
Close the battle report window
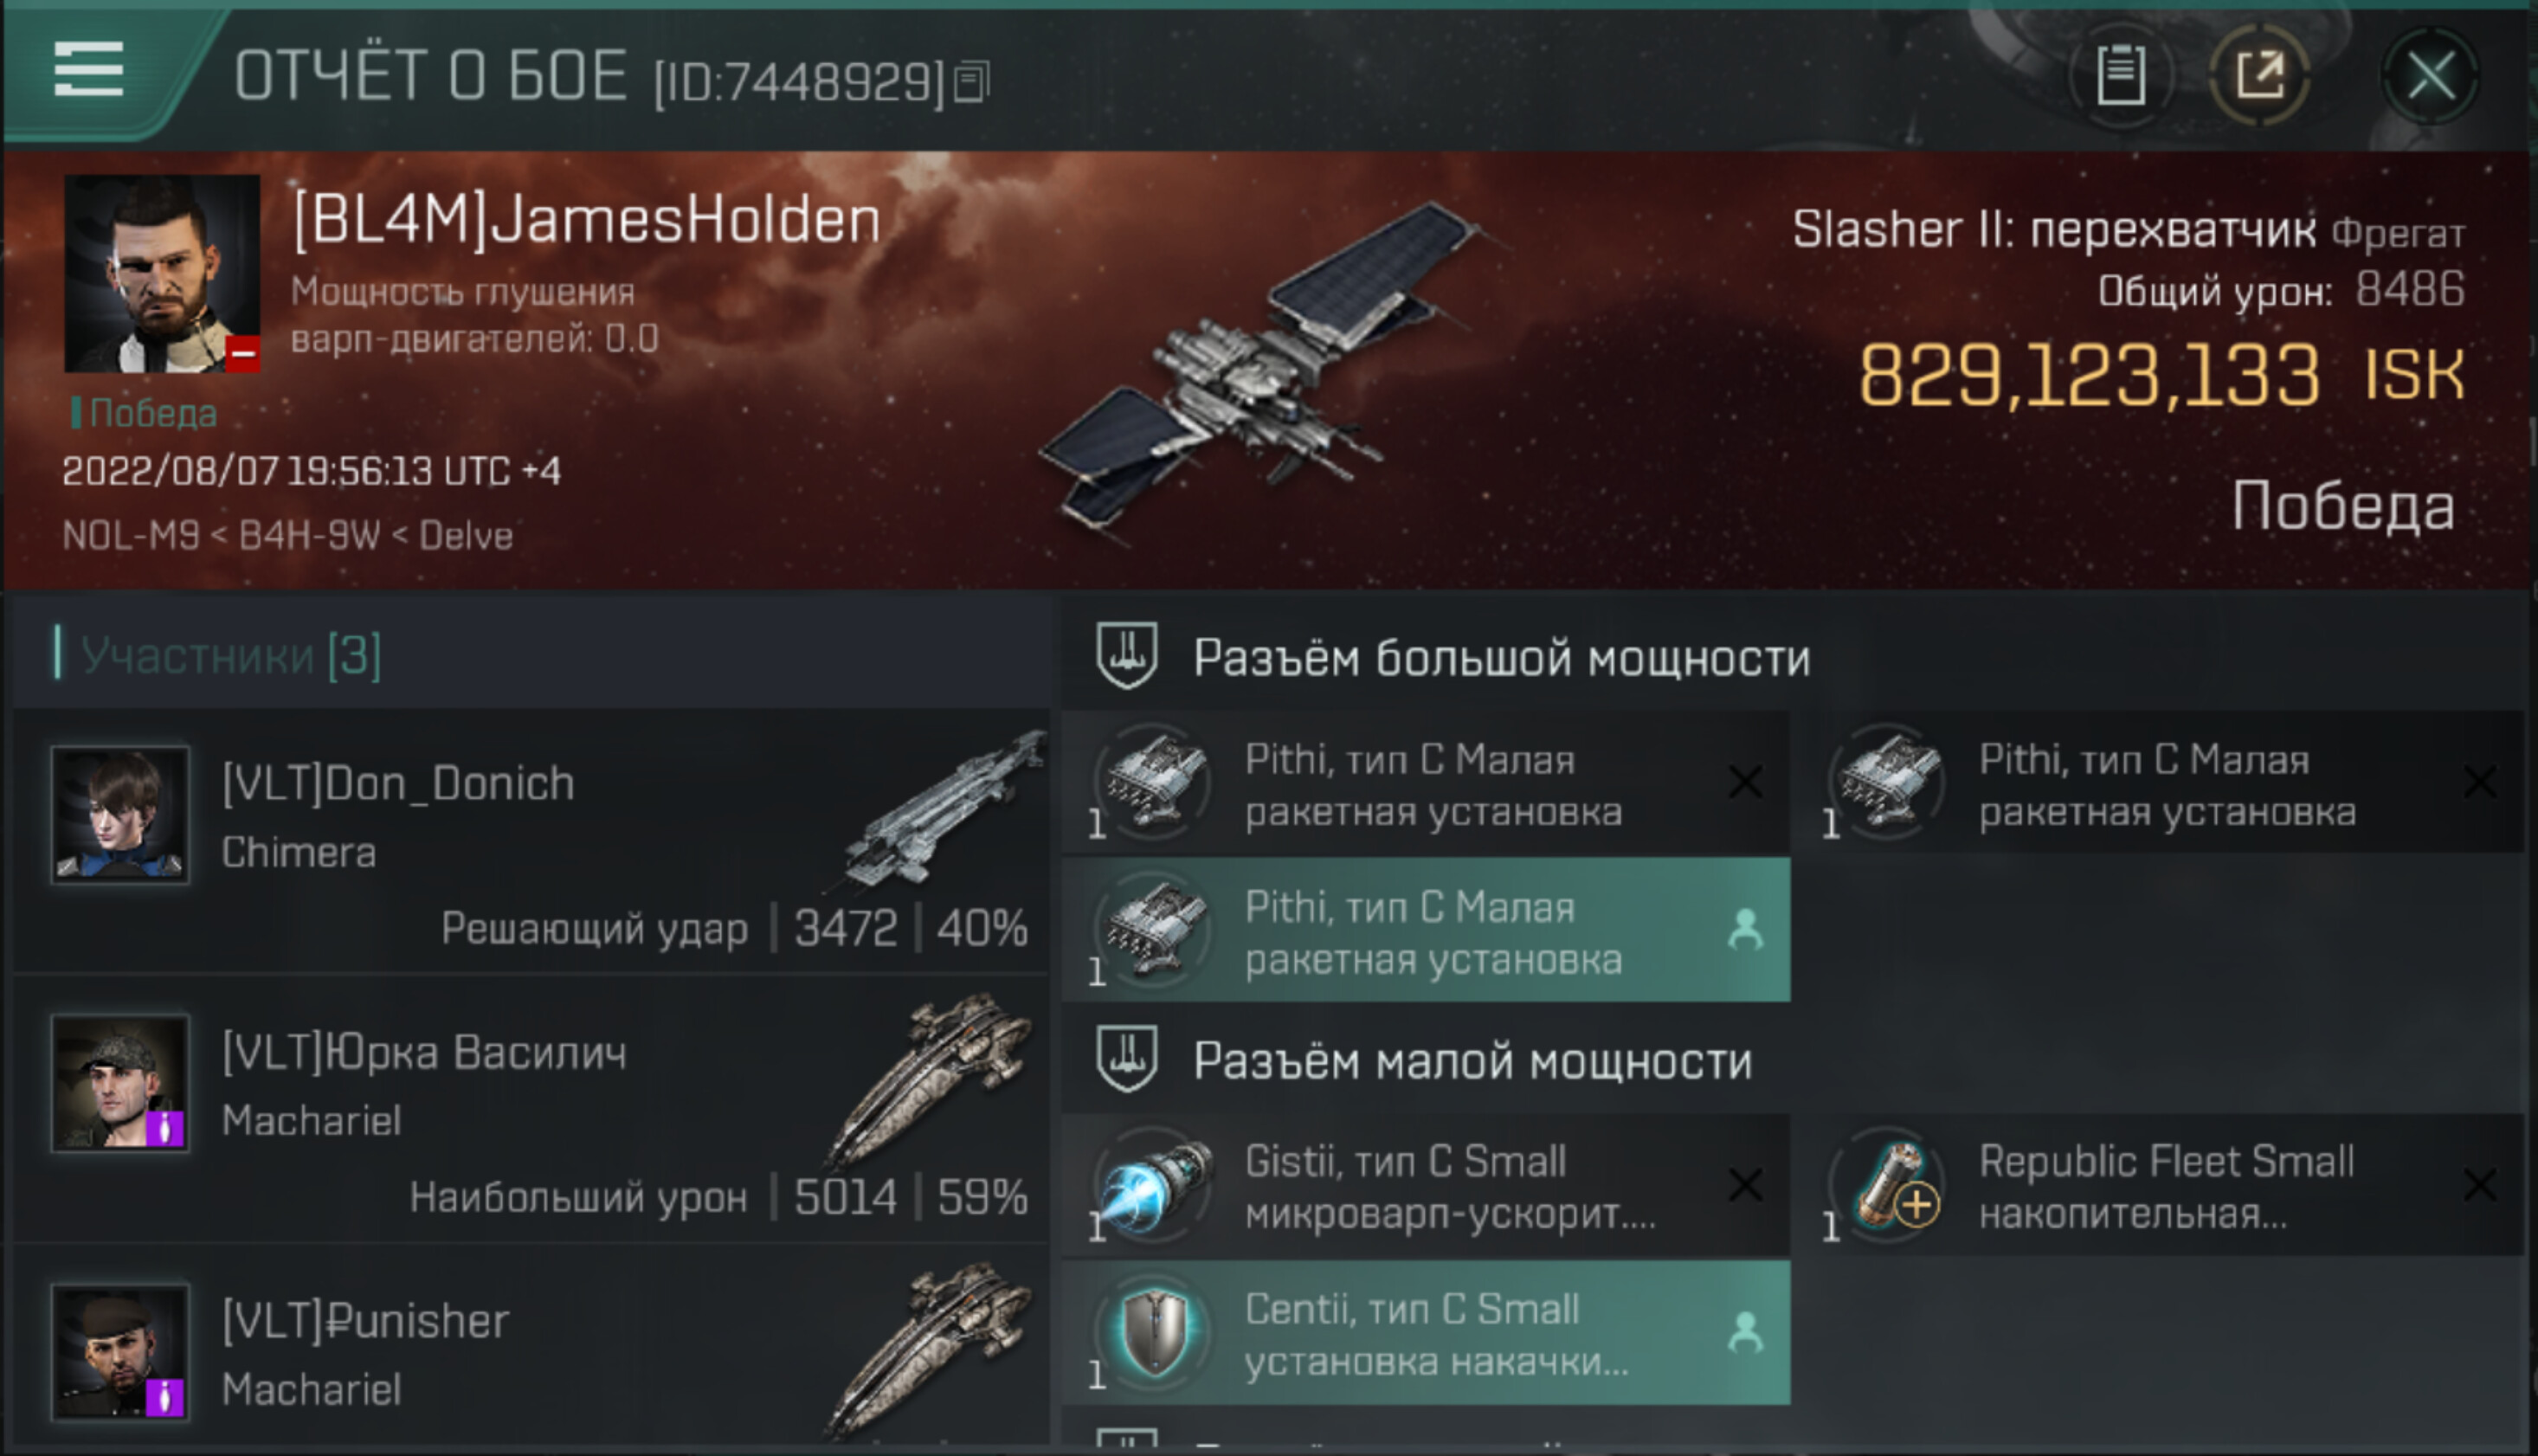[x=2430, y=75]
